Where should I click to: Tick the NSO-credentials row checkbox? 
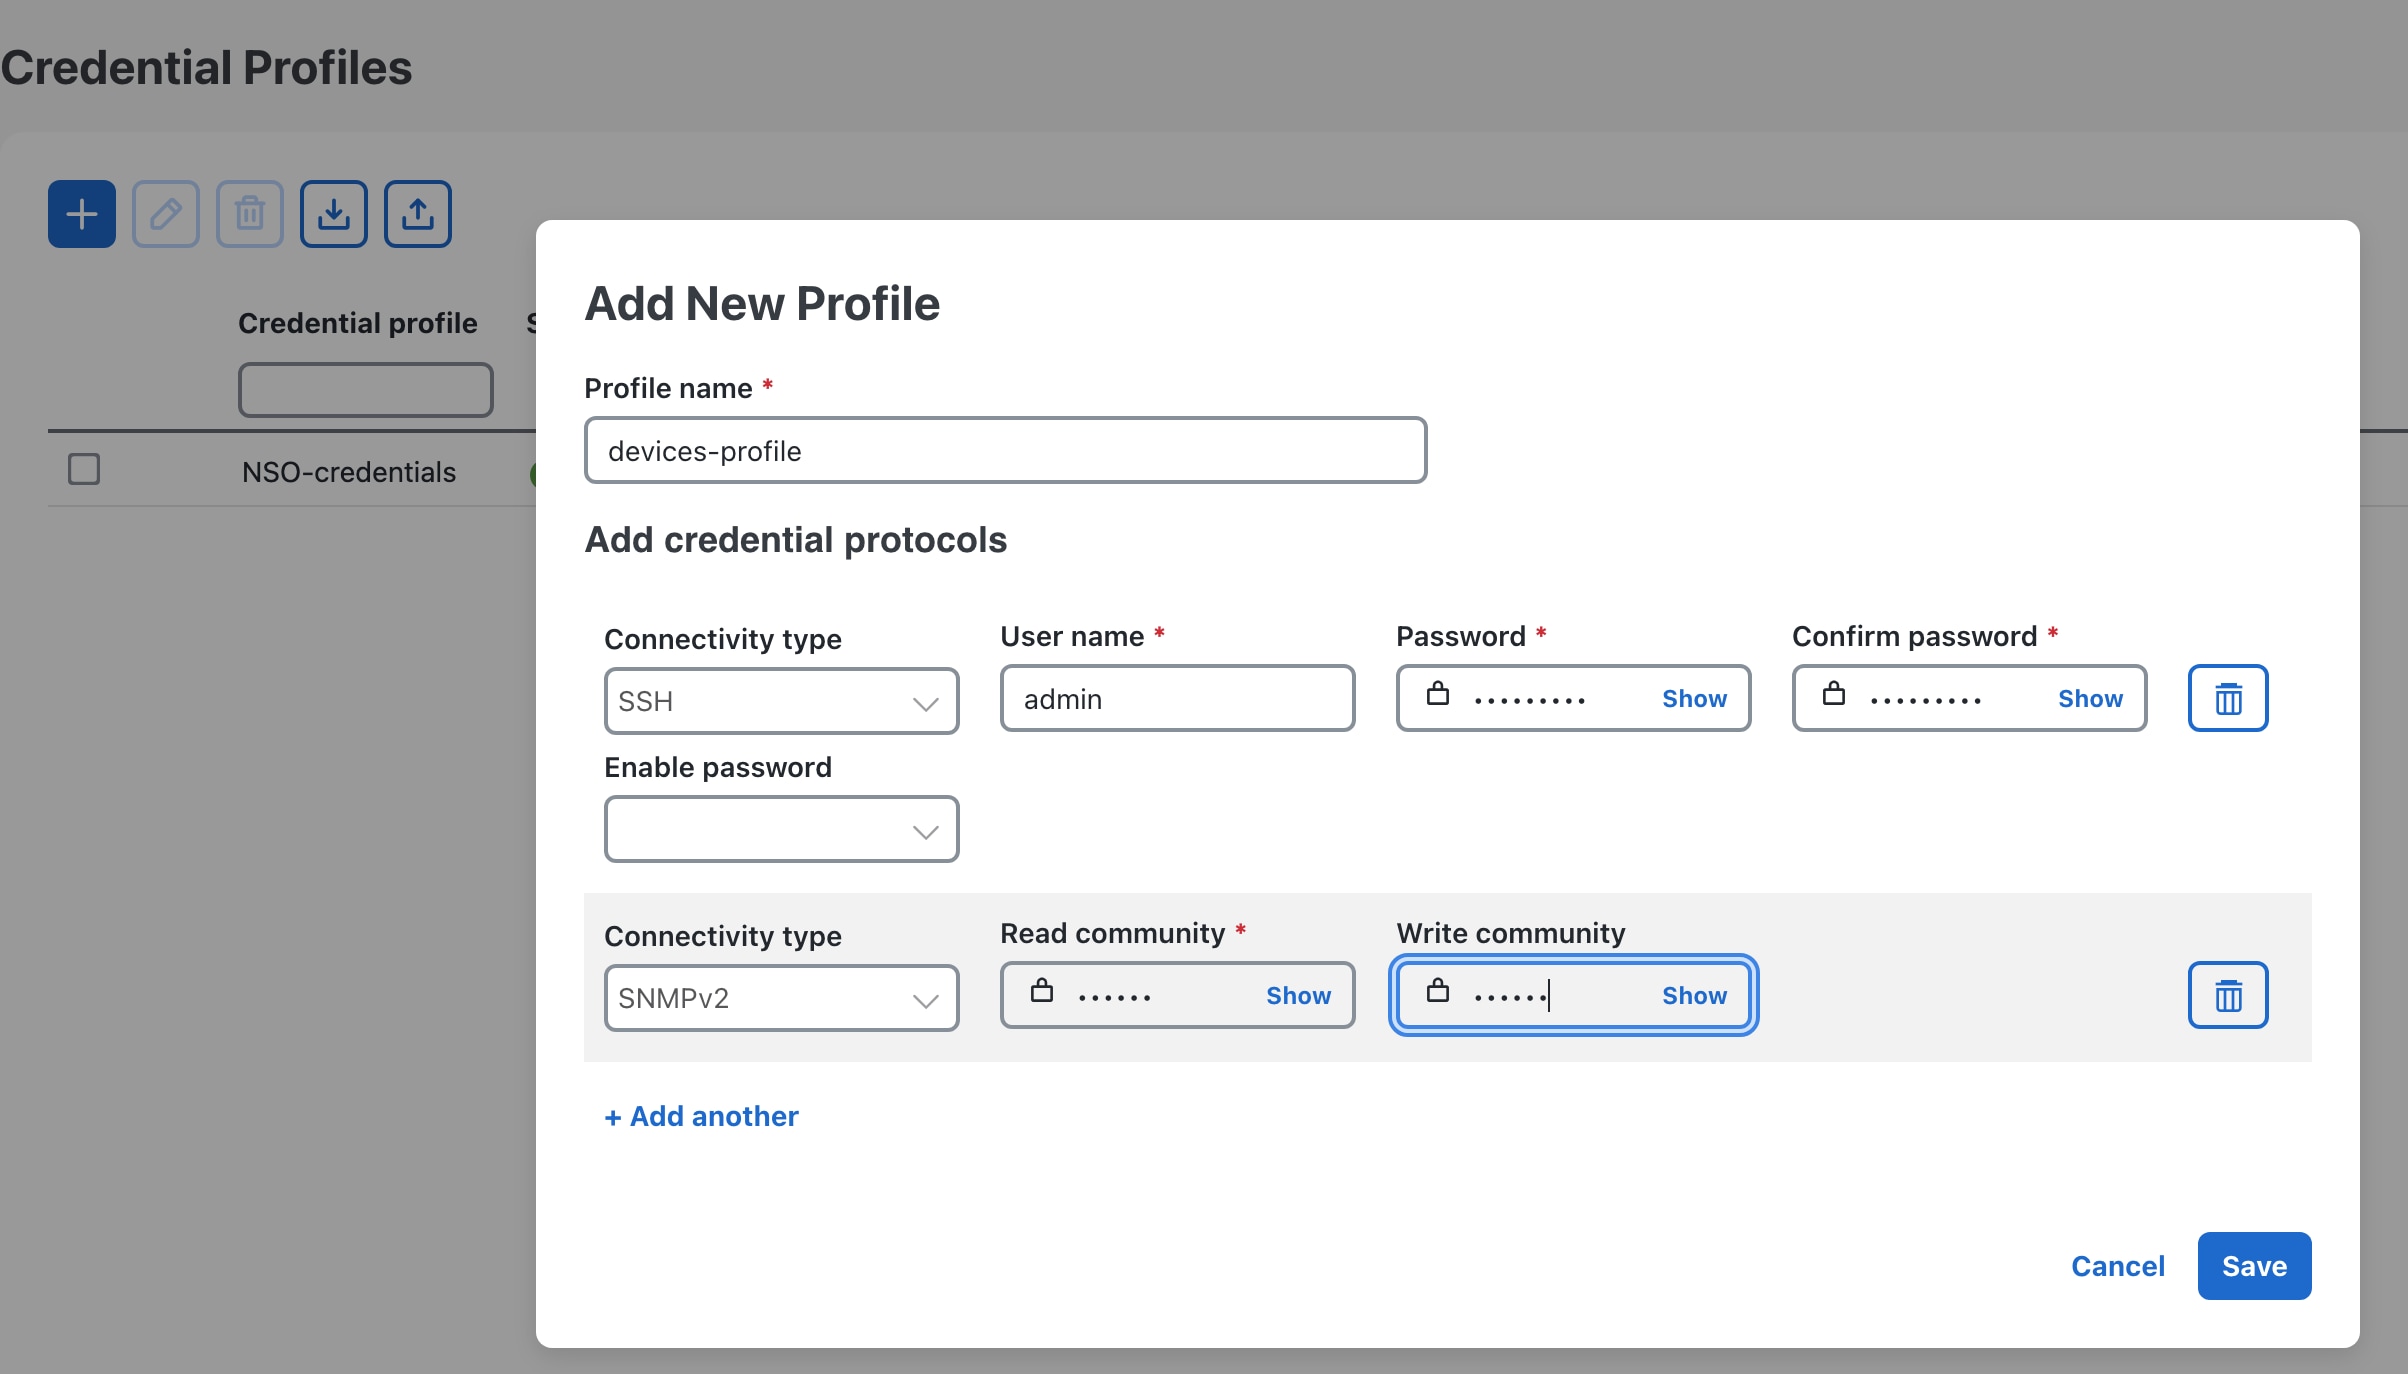point(84,469)
